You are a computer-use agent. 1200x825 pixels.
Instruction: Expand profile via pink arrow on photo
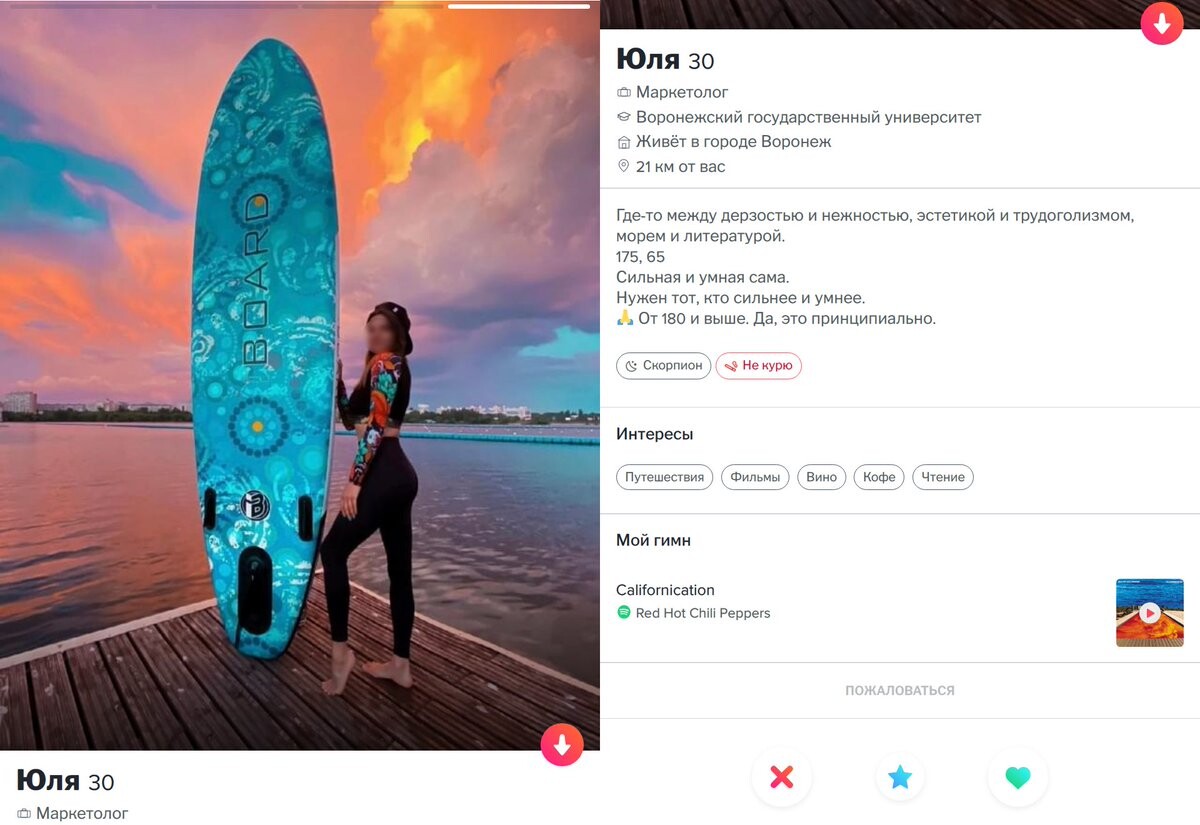(561, 745)
